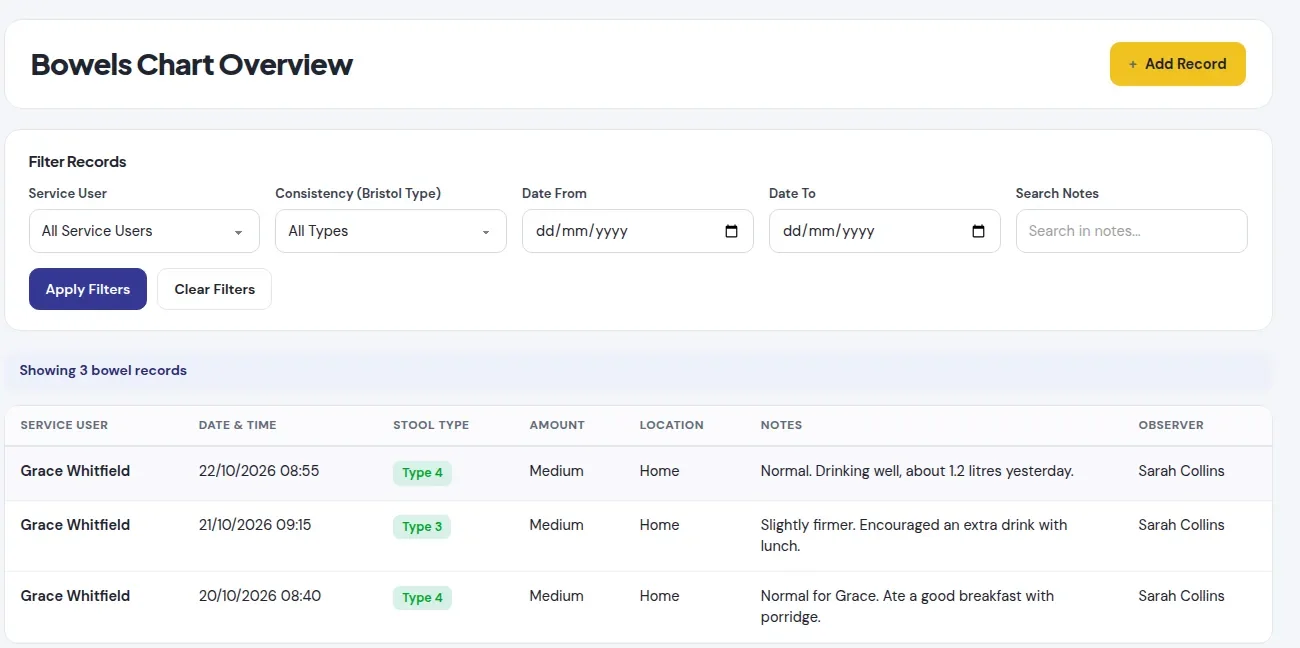1300x648 pixels.
Task: Click the Date & Time column header
Action: pyautogui.click(x=238, y=425)
